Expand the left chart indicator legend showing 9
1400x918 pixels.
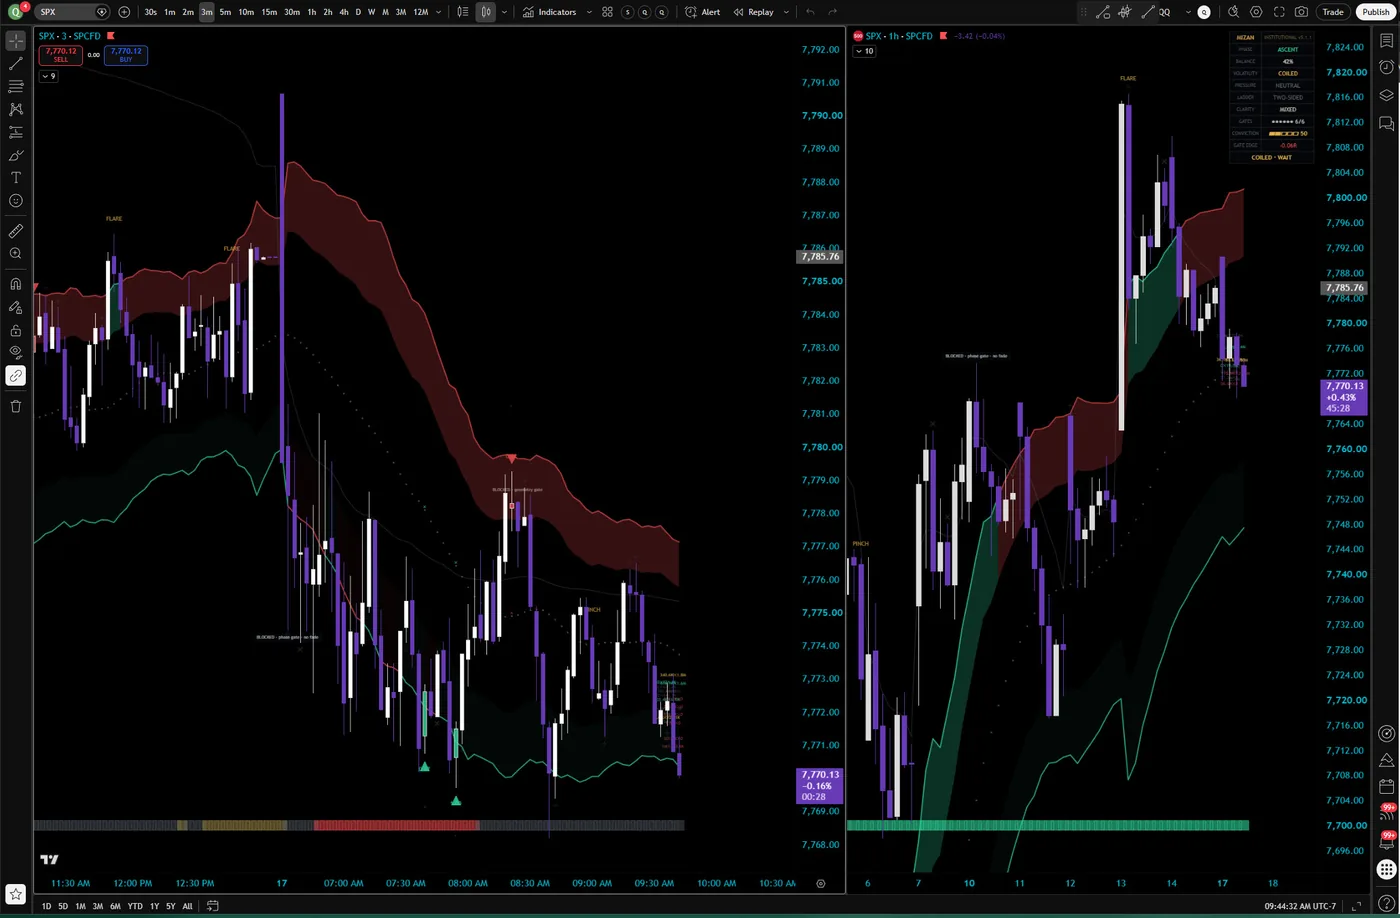click(48, 76)
